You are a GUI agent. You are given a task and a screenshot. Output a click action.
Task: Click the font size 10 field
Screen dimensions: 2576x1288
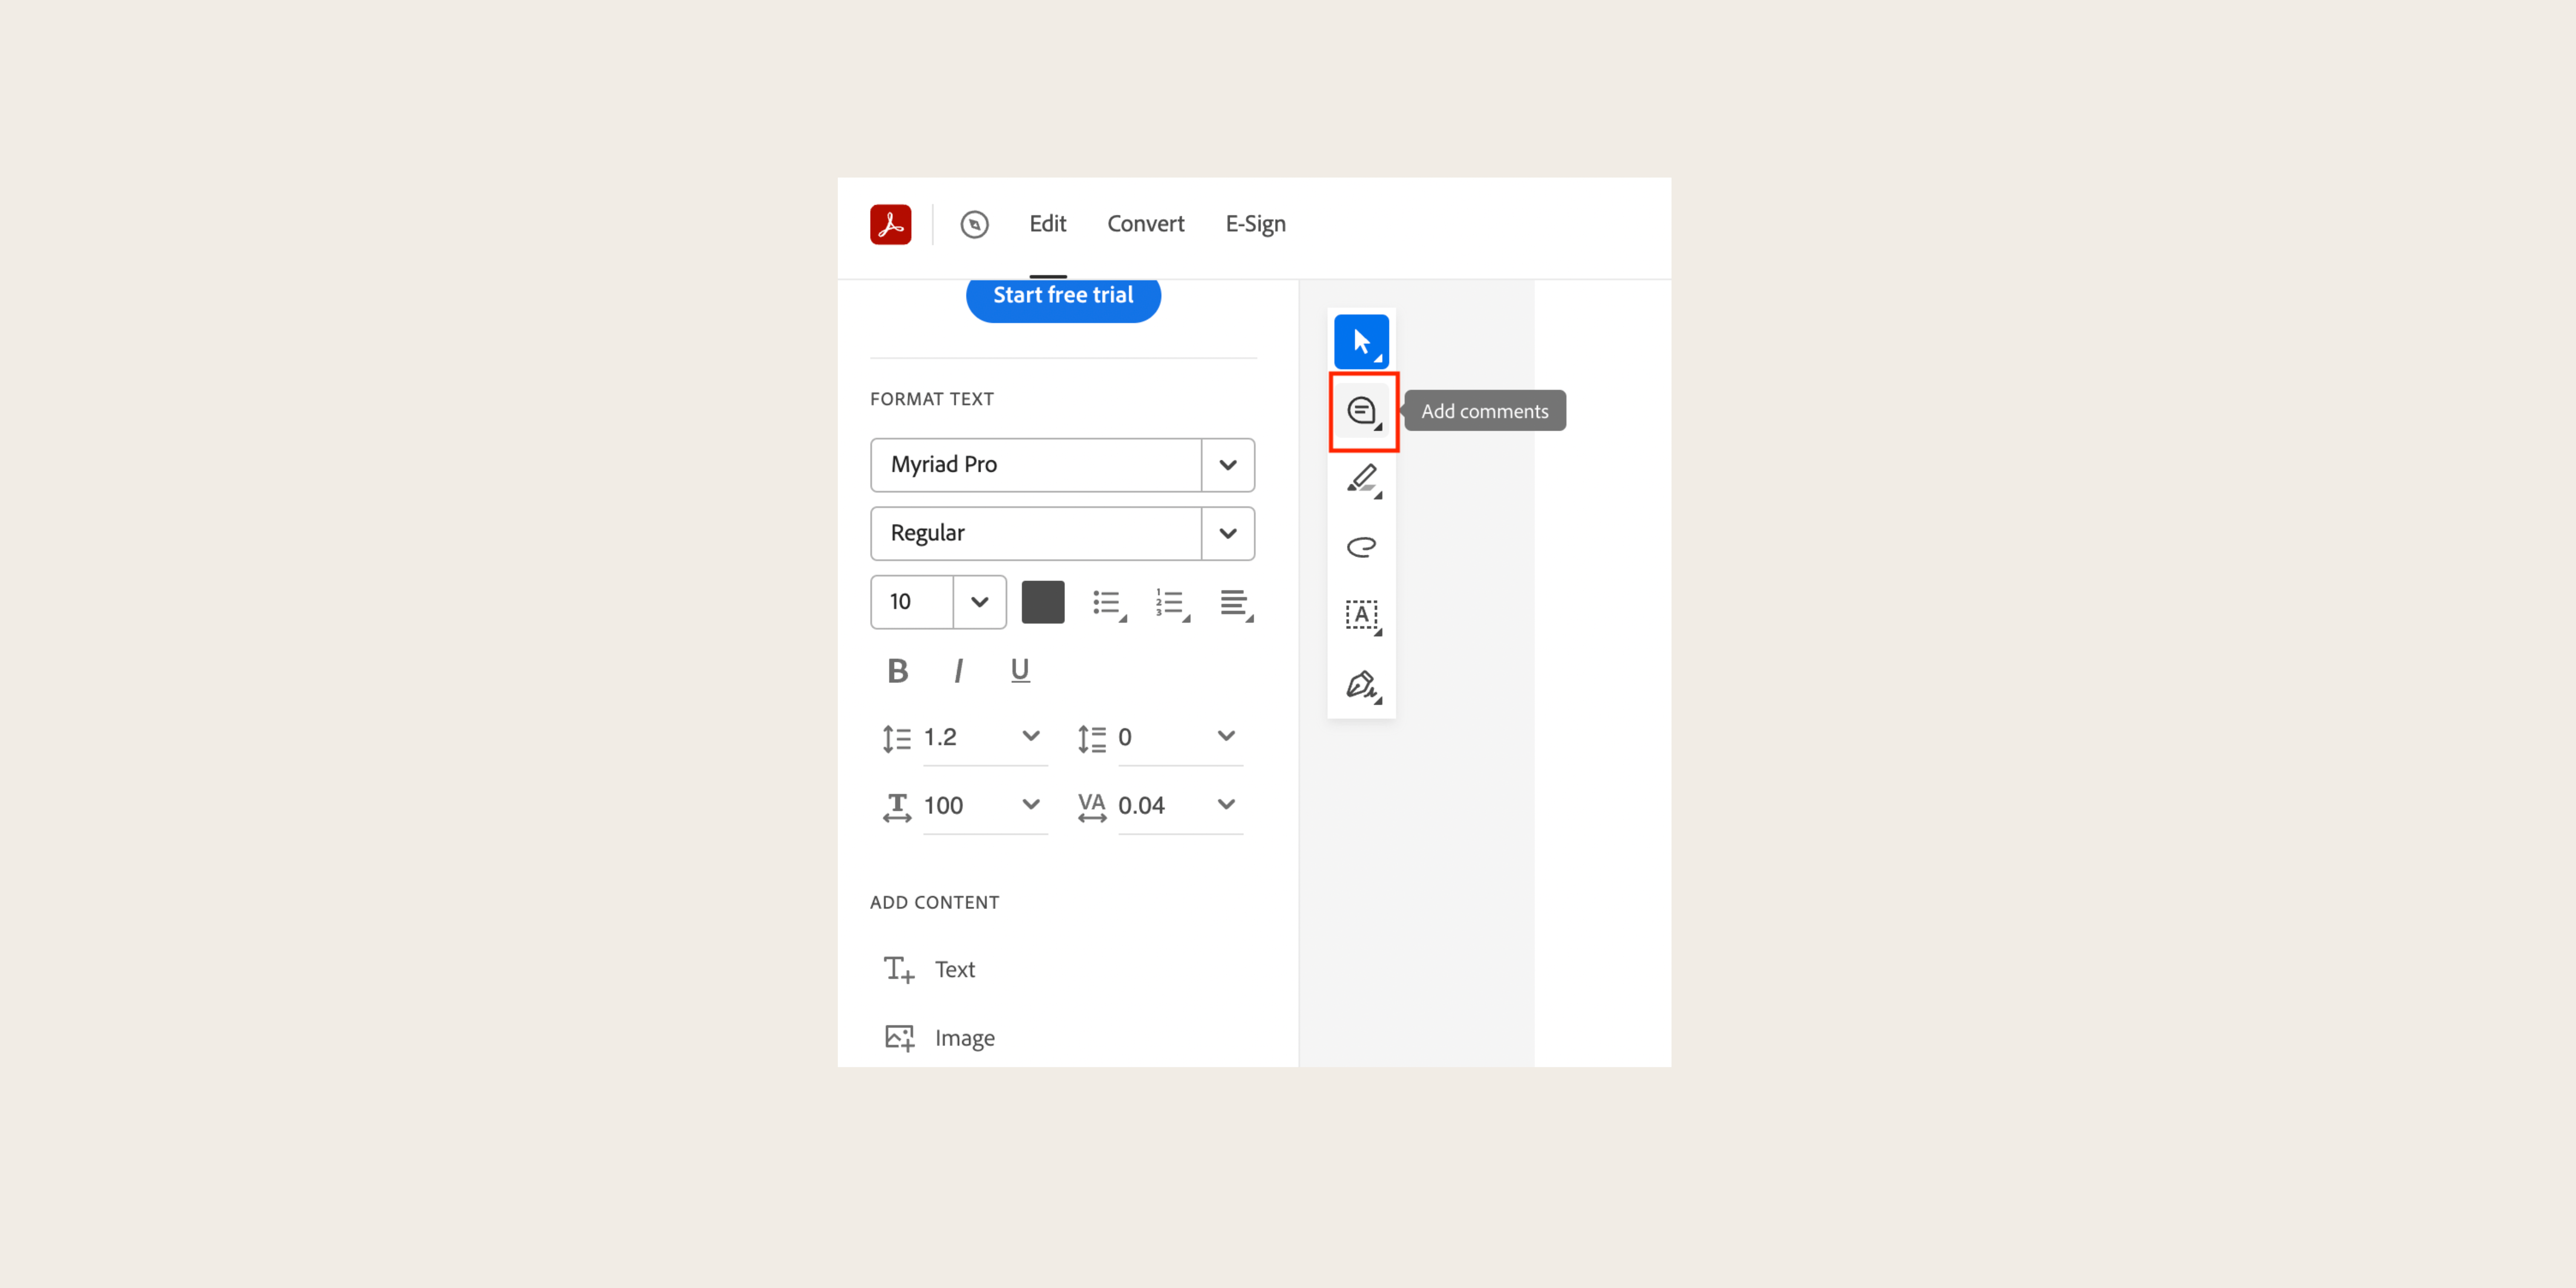912,602
